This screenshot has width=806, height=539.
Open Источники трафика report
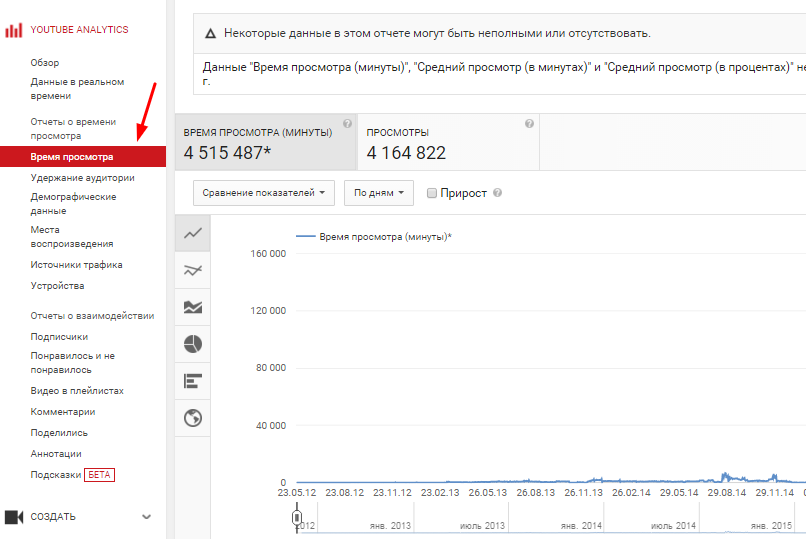(x=76, y=265)
